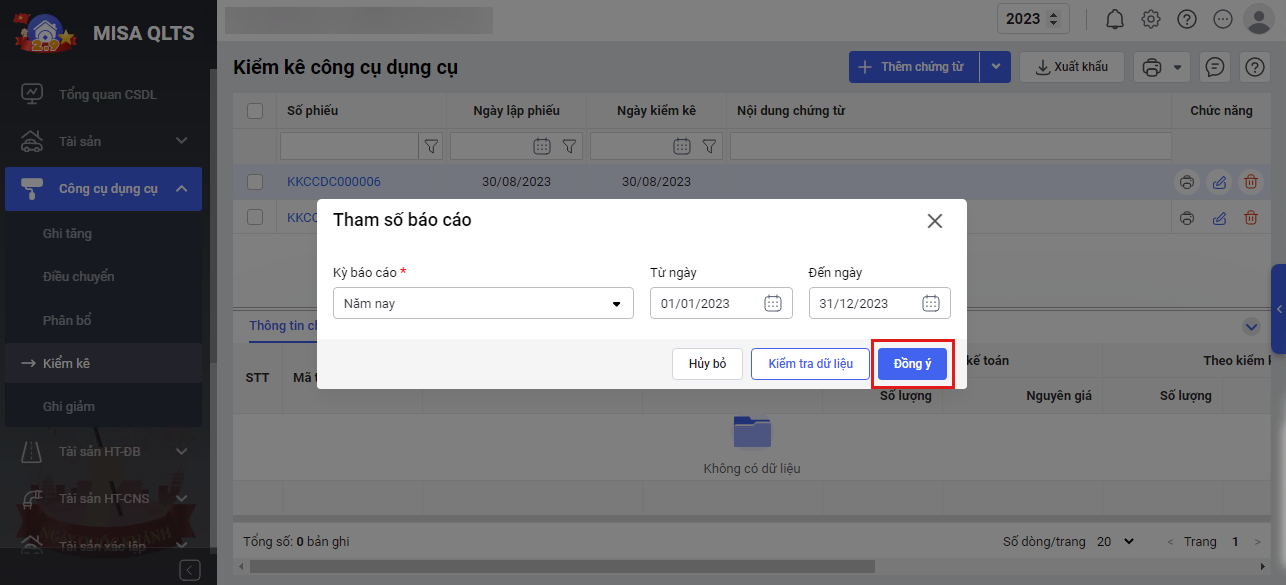This screenshot has width=1286, height=585.
Task: Go to Điều chuyển menu item
Action: tap(78, 276)
